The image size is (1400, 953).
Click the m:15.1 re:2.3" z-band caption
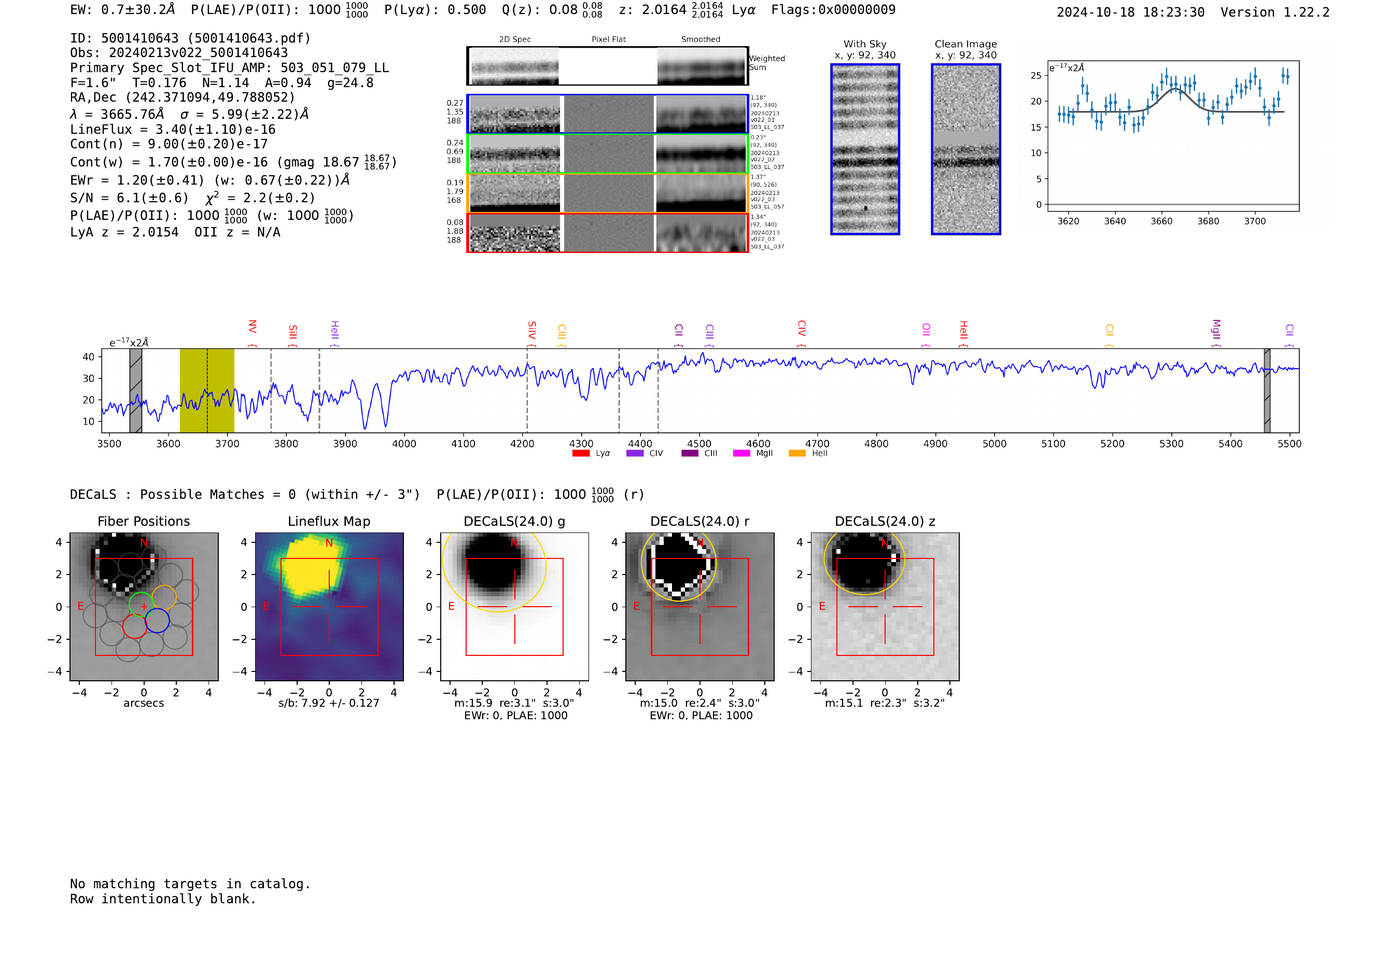pyautogui.click(x=885, y=703)
